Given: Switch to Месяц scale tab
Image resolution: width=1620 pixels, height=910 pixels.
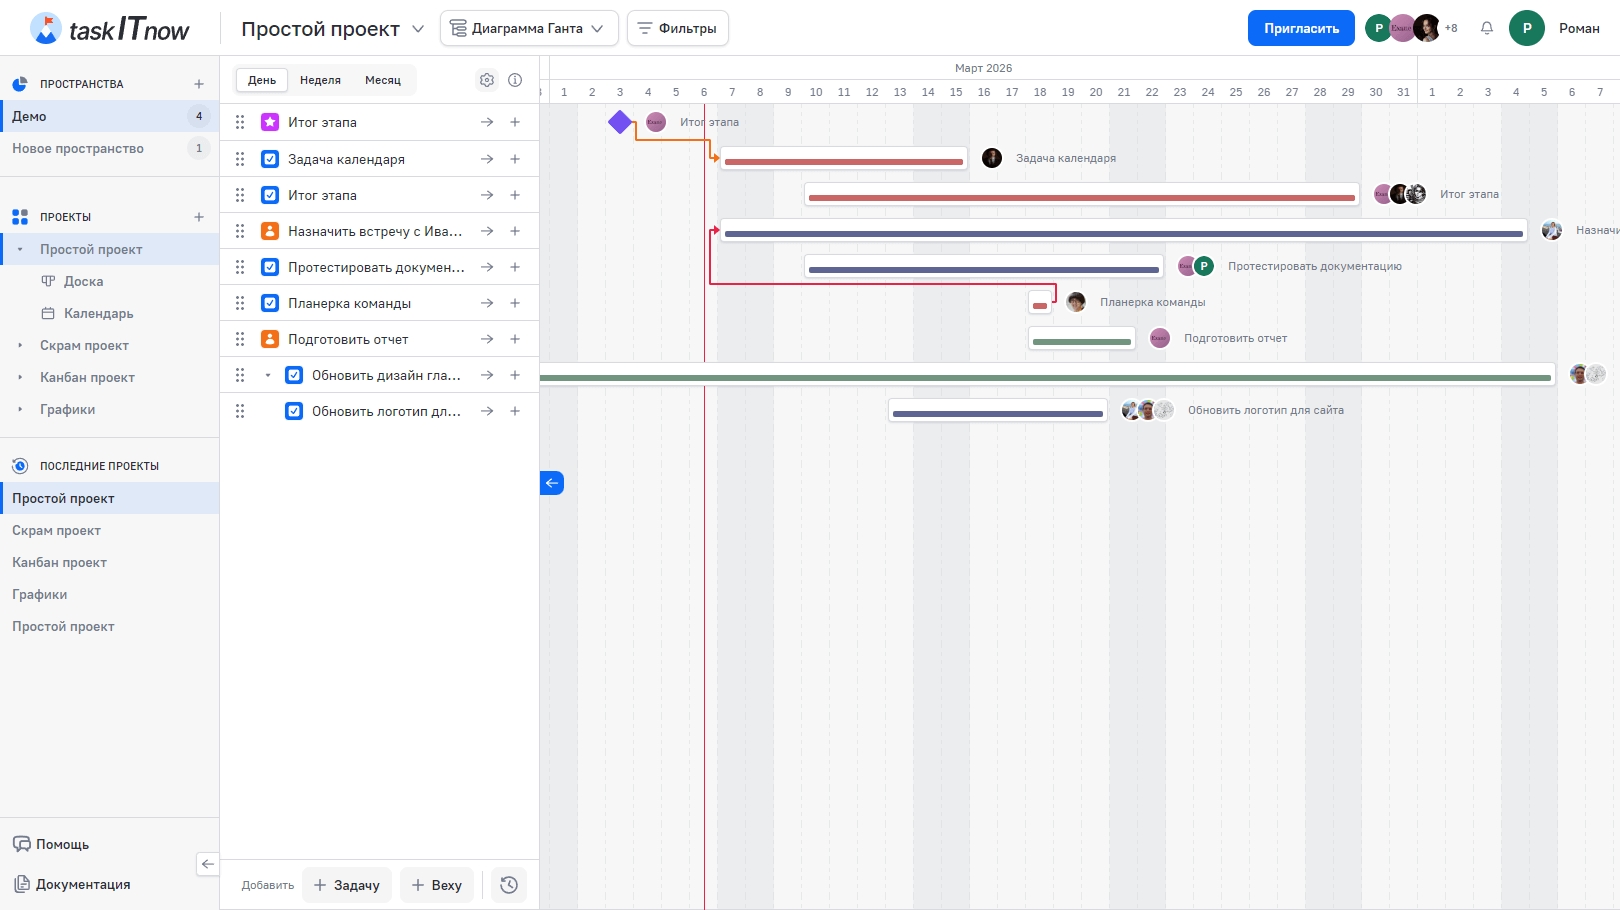Looking at the screenshot, I should [x=382, y=80].
